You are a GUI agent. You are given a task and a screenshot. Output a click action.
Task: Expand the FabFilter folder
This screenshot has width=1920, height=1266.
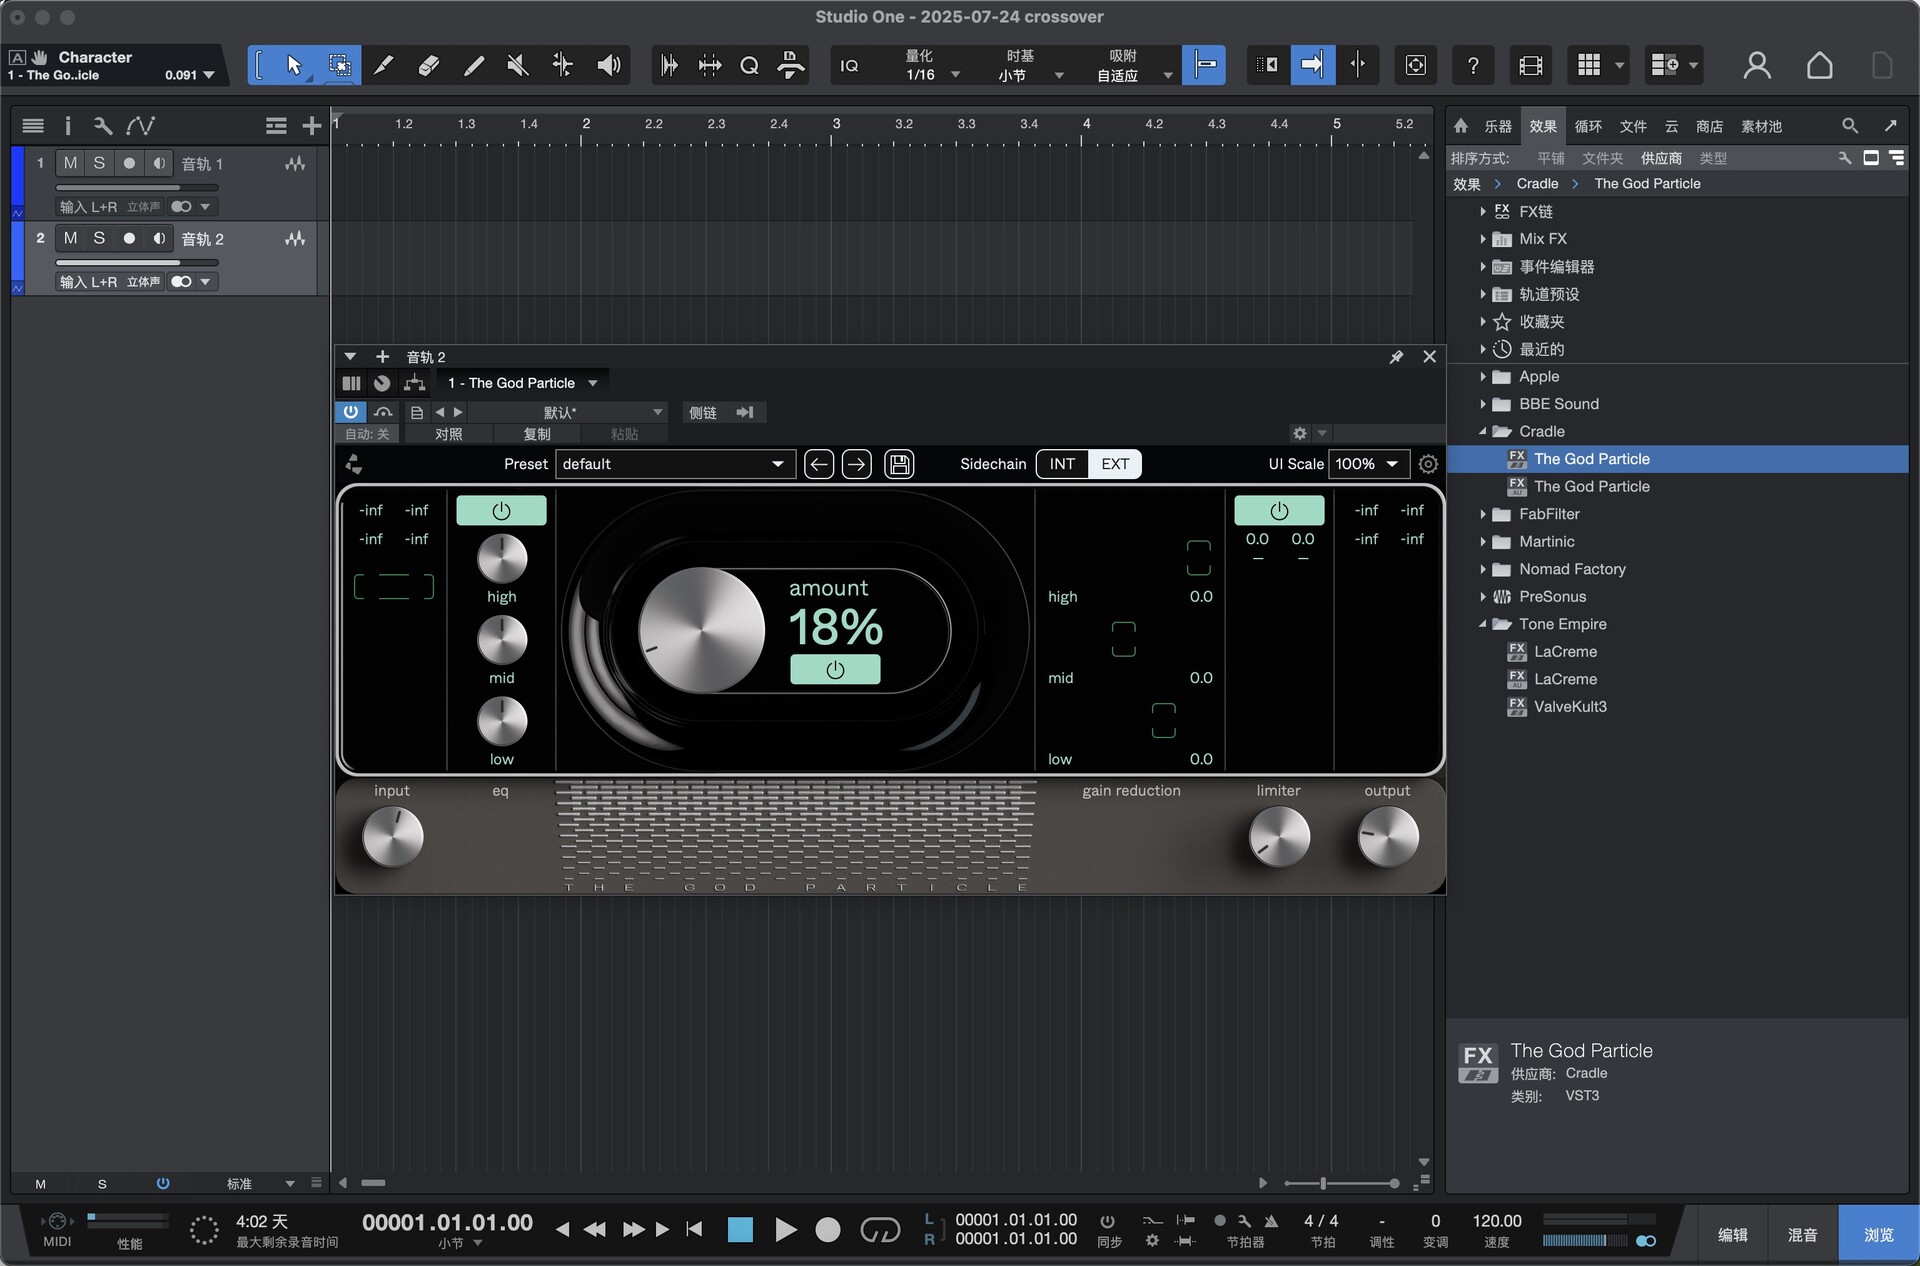coord(1483,514)
